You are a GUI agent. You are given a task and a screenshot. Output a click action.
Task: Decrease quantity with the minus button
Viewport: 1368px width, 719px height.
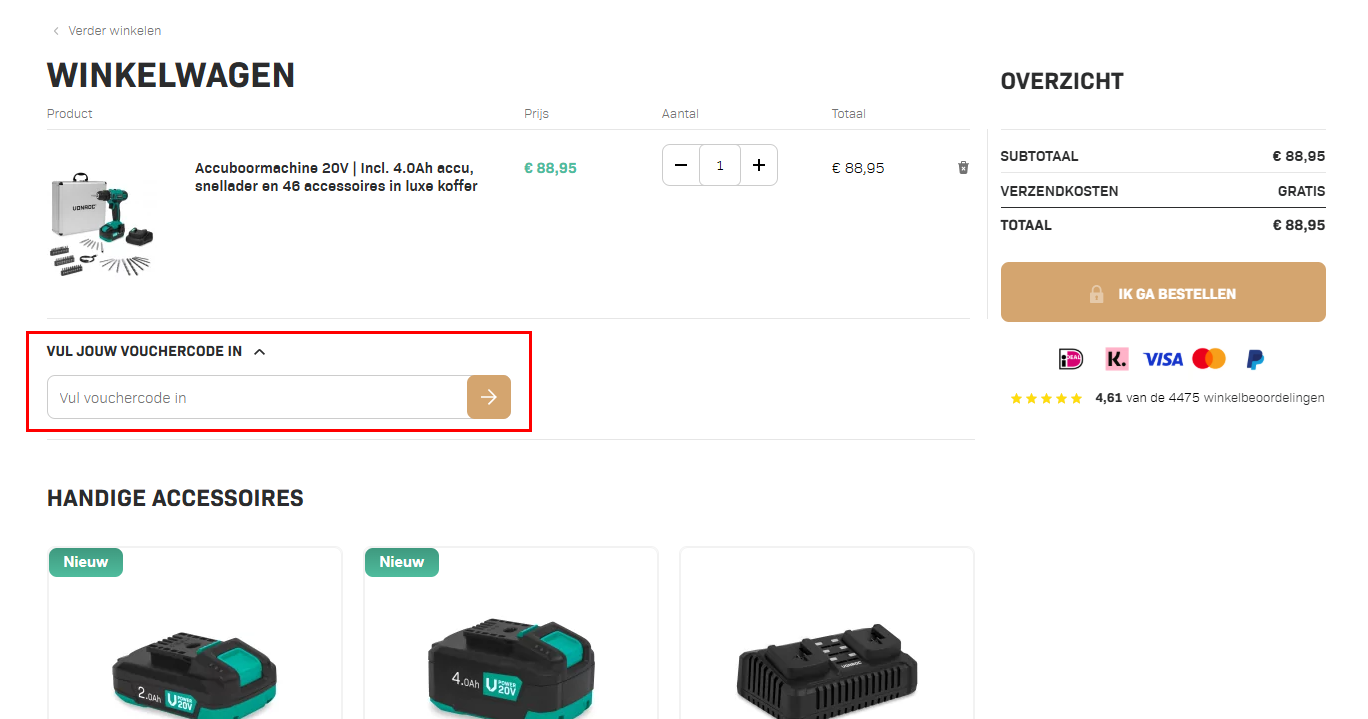tap(681, 165)
